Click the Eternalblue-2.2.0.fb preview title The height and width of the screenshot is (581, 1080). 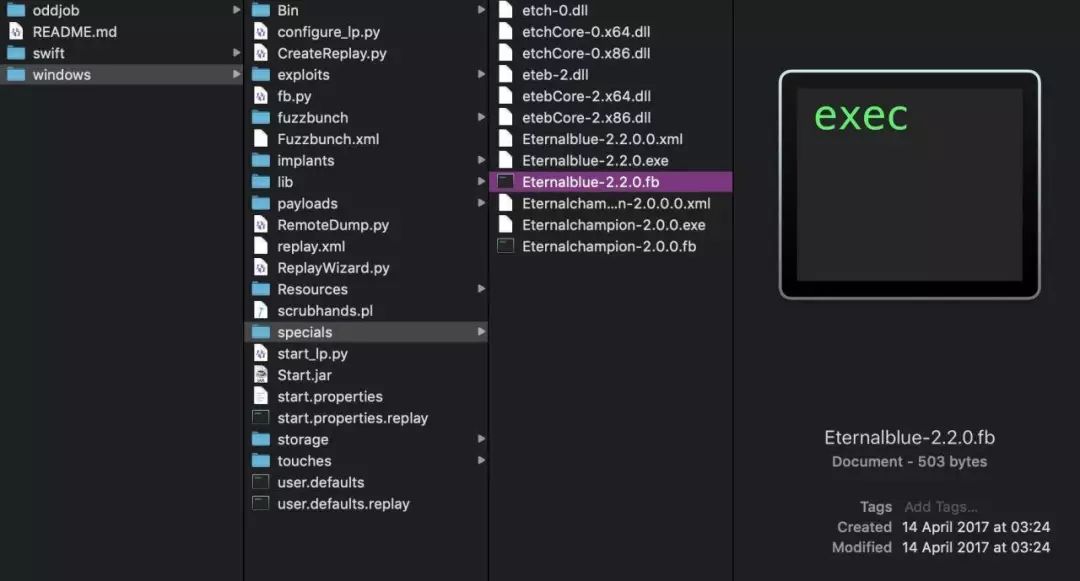(x=909, y=437)
